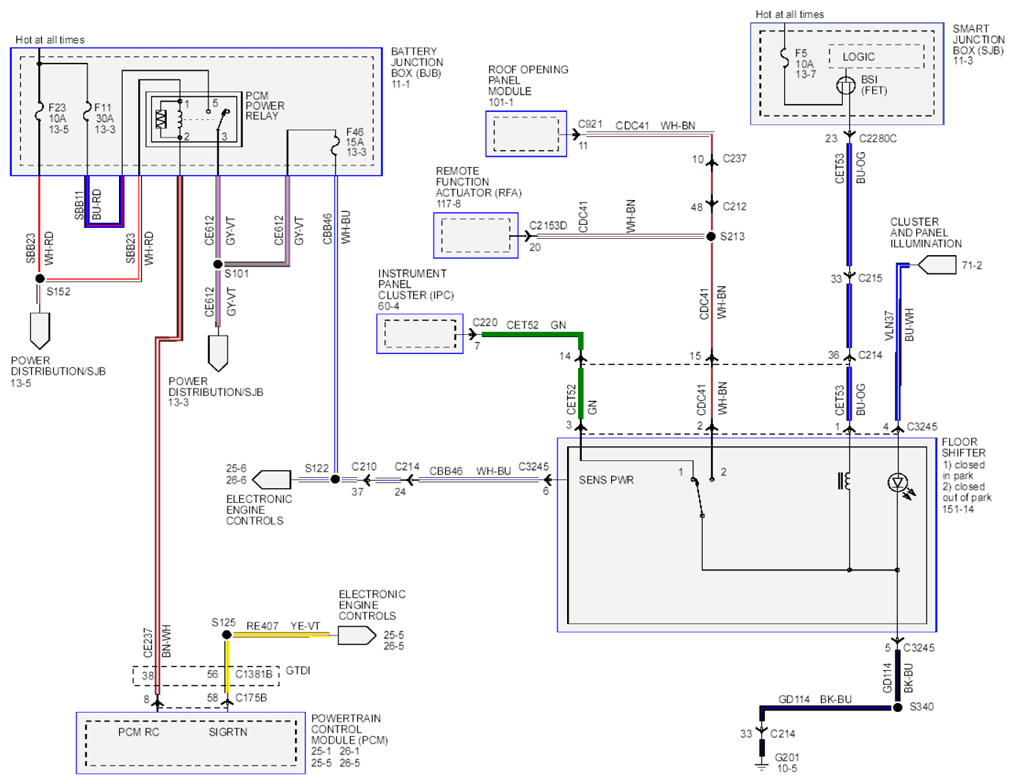Click the S122 splice dot
Viewport: 1015px width, 784px height.
[x=335, y=479]
